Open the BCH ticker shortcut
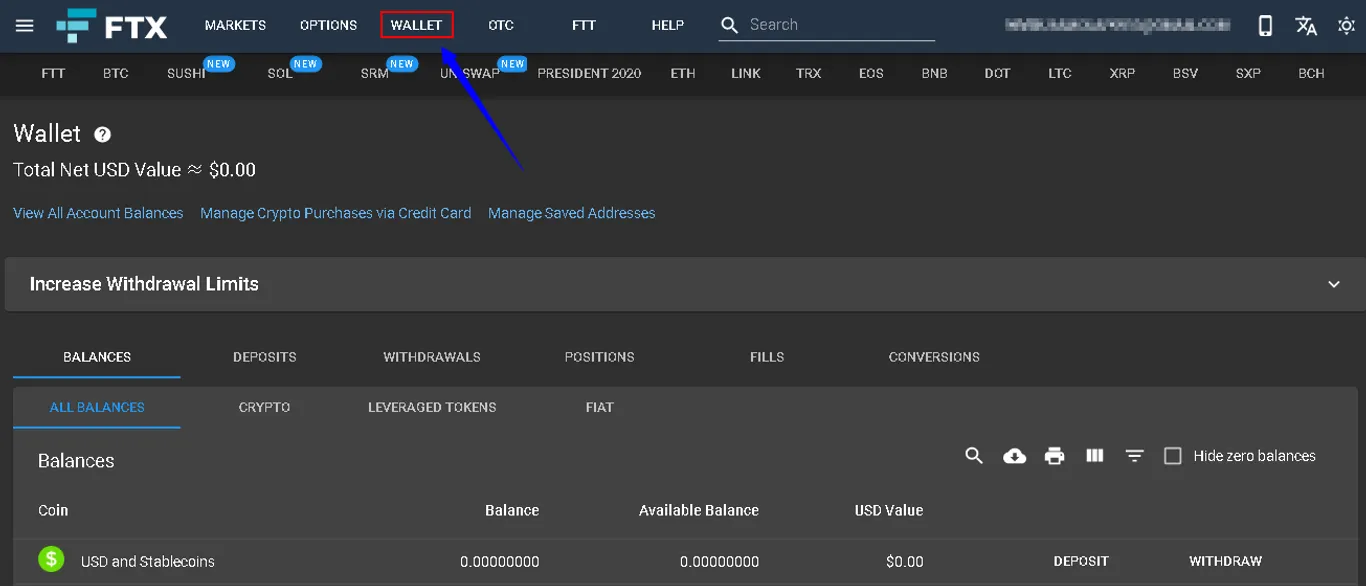Viewport: 1366px width, 586px height. tap(1311, 73)
